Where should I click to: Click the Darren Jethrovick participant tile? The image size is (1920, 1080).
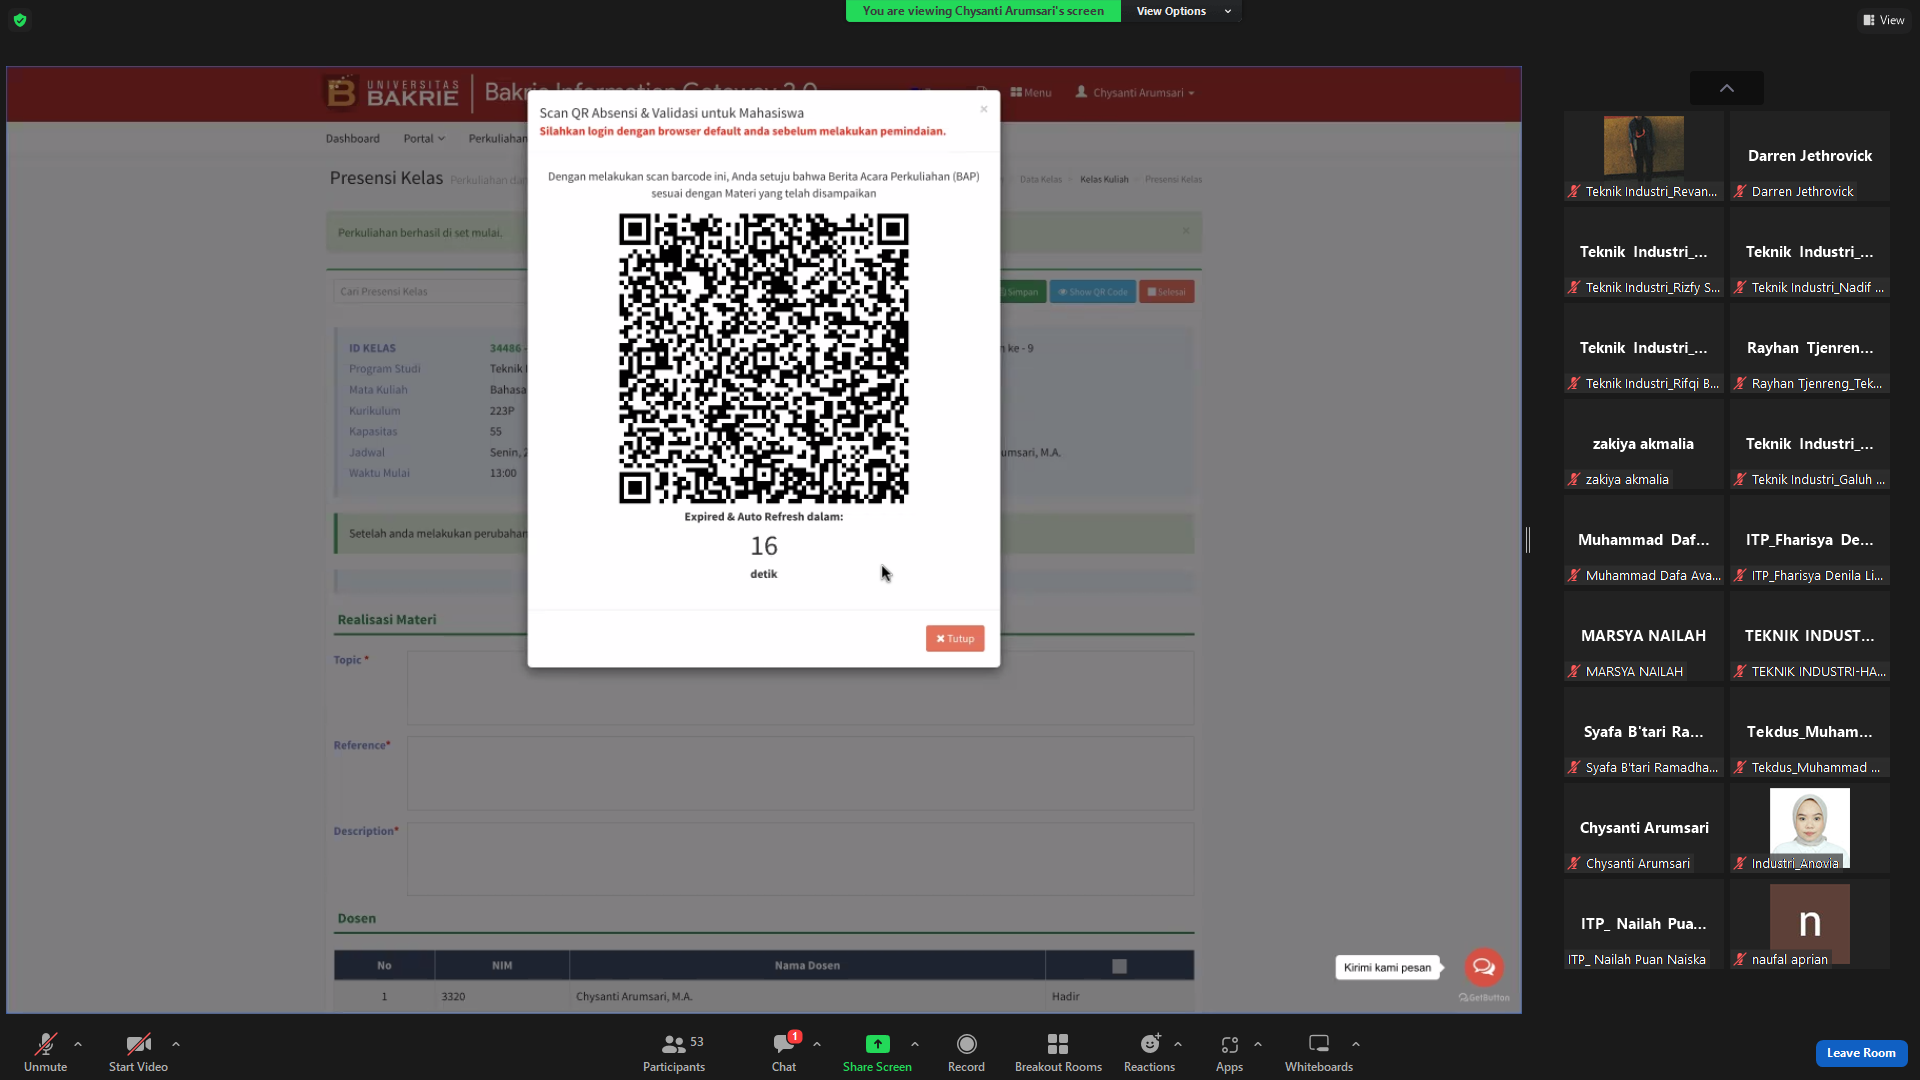tap(1809, 156)
